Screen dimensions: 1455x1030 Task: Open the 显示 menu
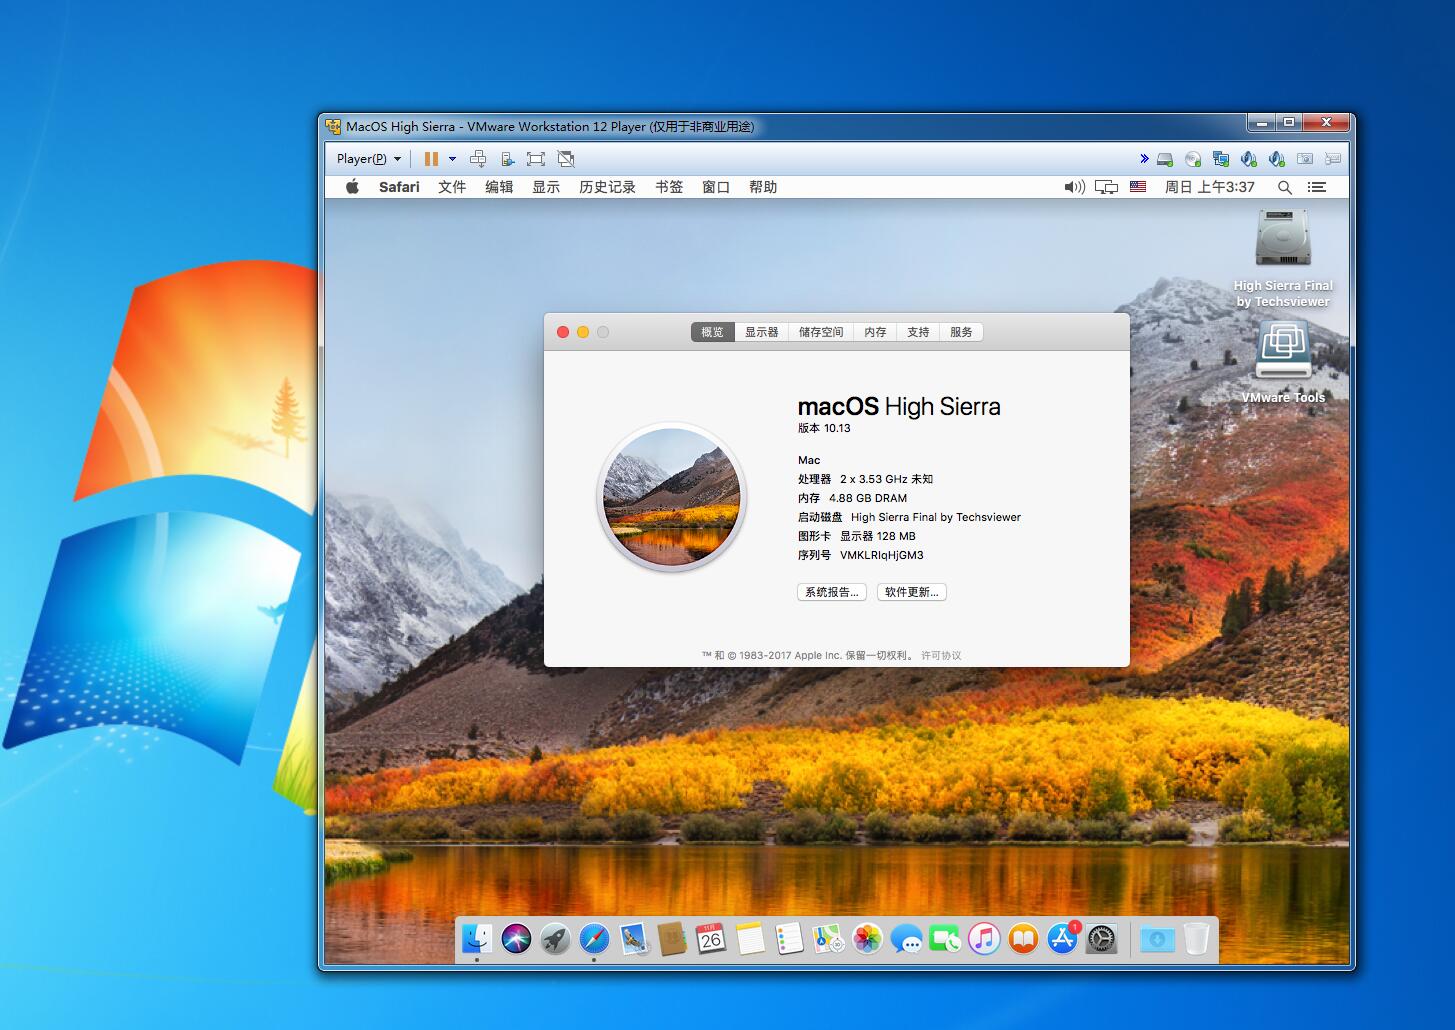546,187
